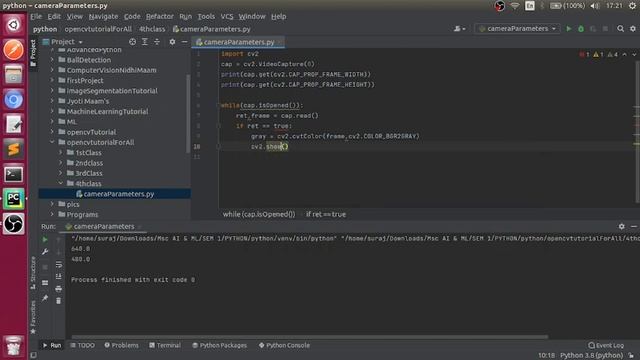Collapse all icon in Project panel
Image resolution: width=640 pixels, height=360 pixels.
pos(157,42)
